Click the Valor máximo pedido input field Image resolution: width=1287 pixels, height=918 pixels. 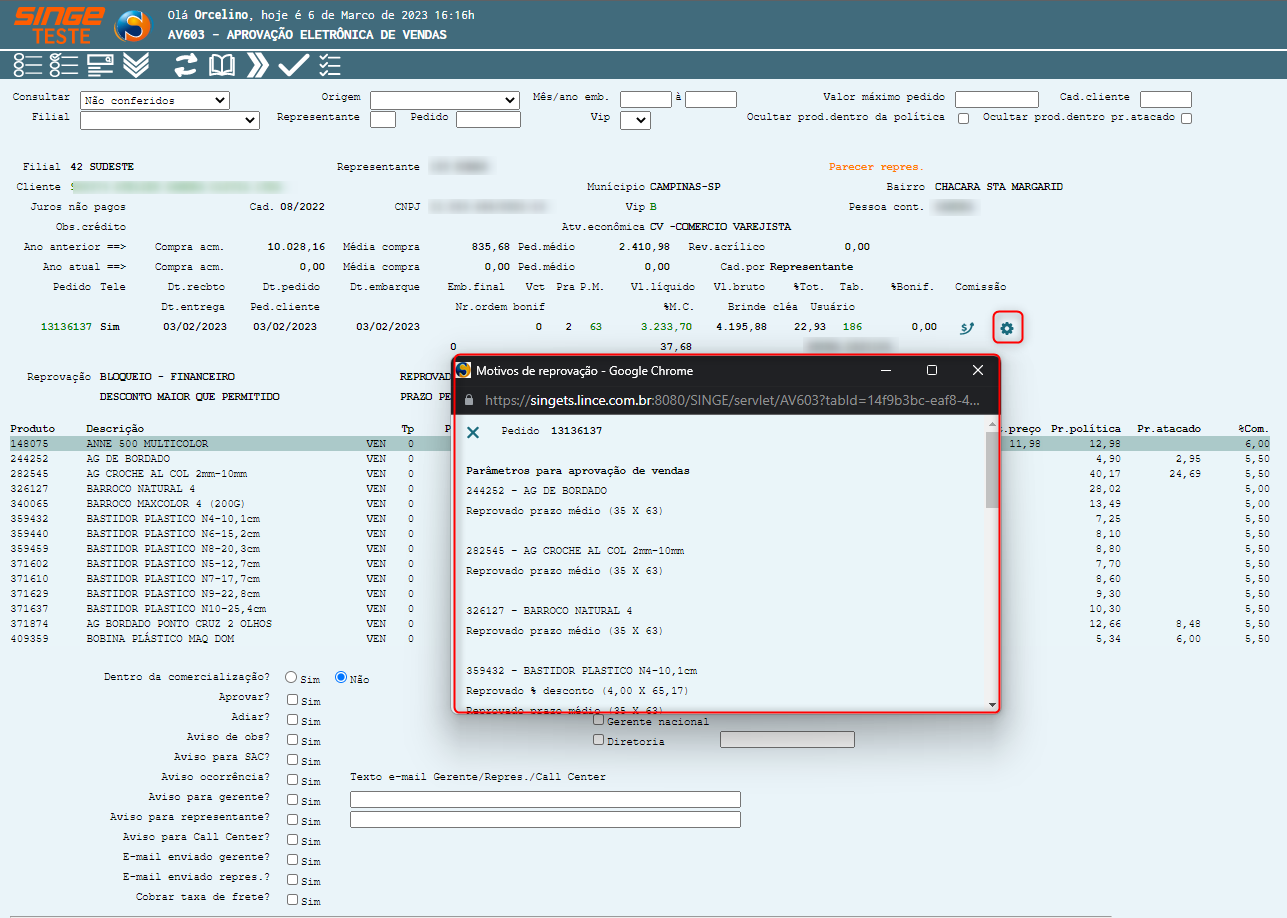(x=996, y=99)
